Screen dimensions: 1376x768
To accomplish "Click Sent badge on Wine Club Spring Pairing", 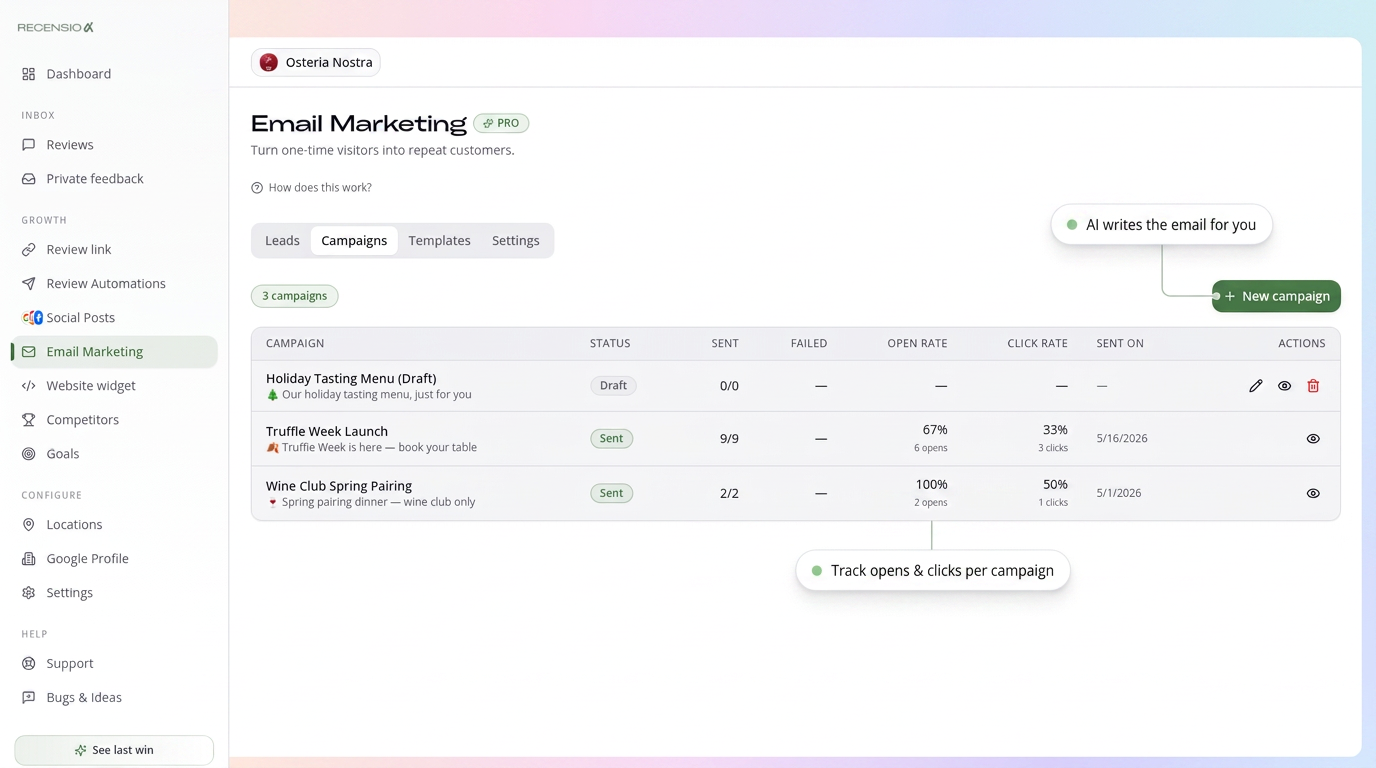I will pyautogui.click(x=611, y=493).
